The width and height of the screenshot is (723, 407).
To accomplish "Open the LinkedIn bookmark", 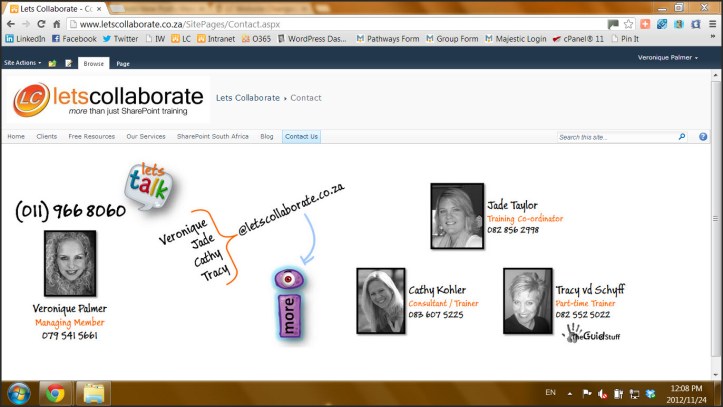I will (x=24, y=39).
